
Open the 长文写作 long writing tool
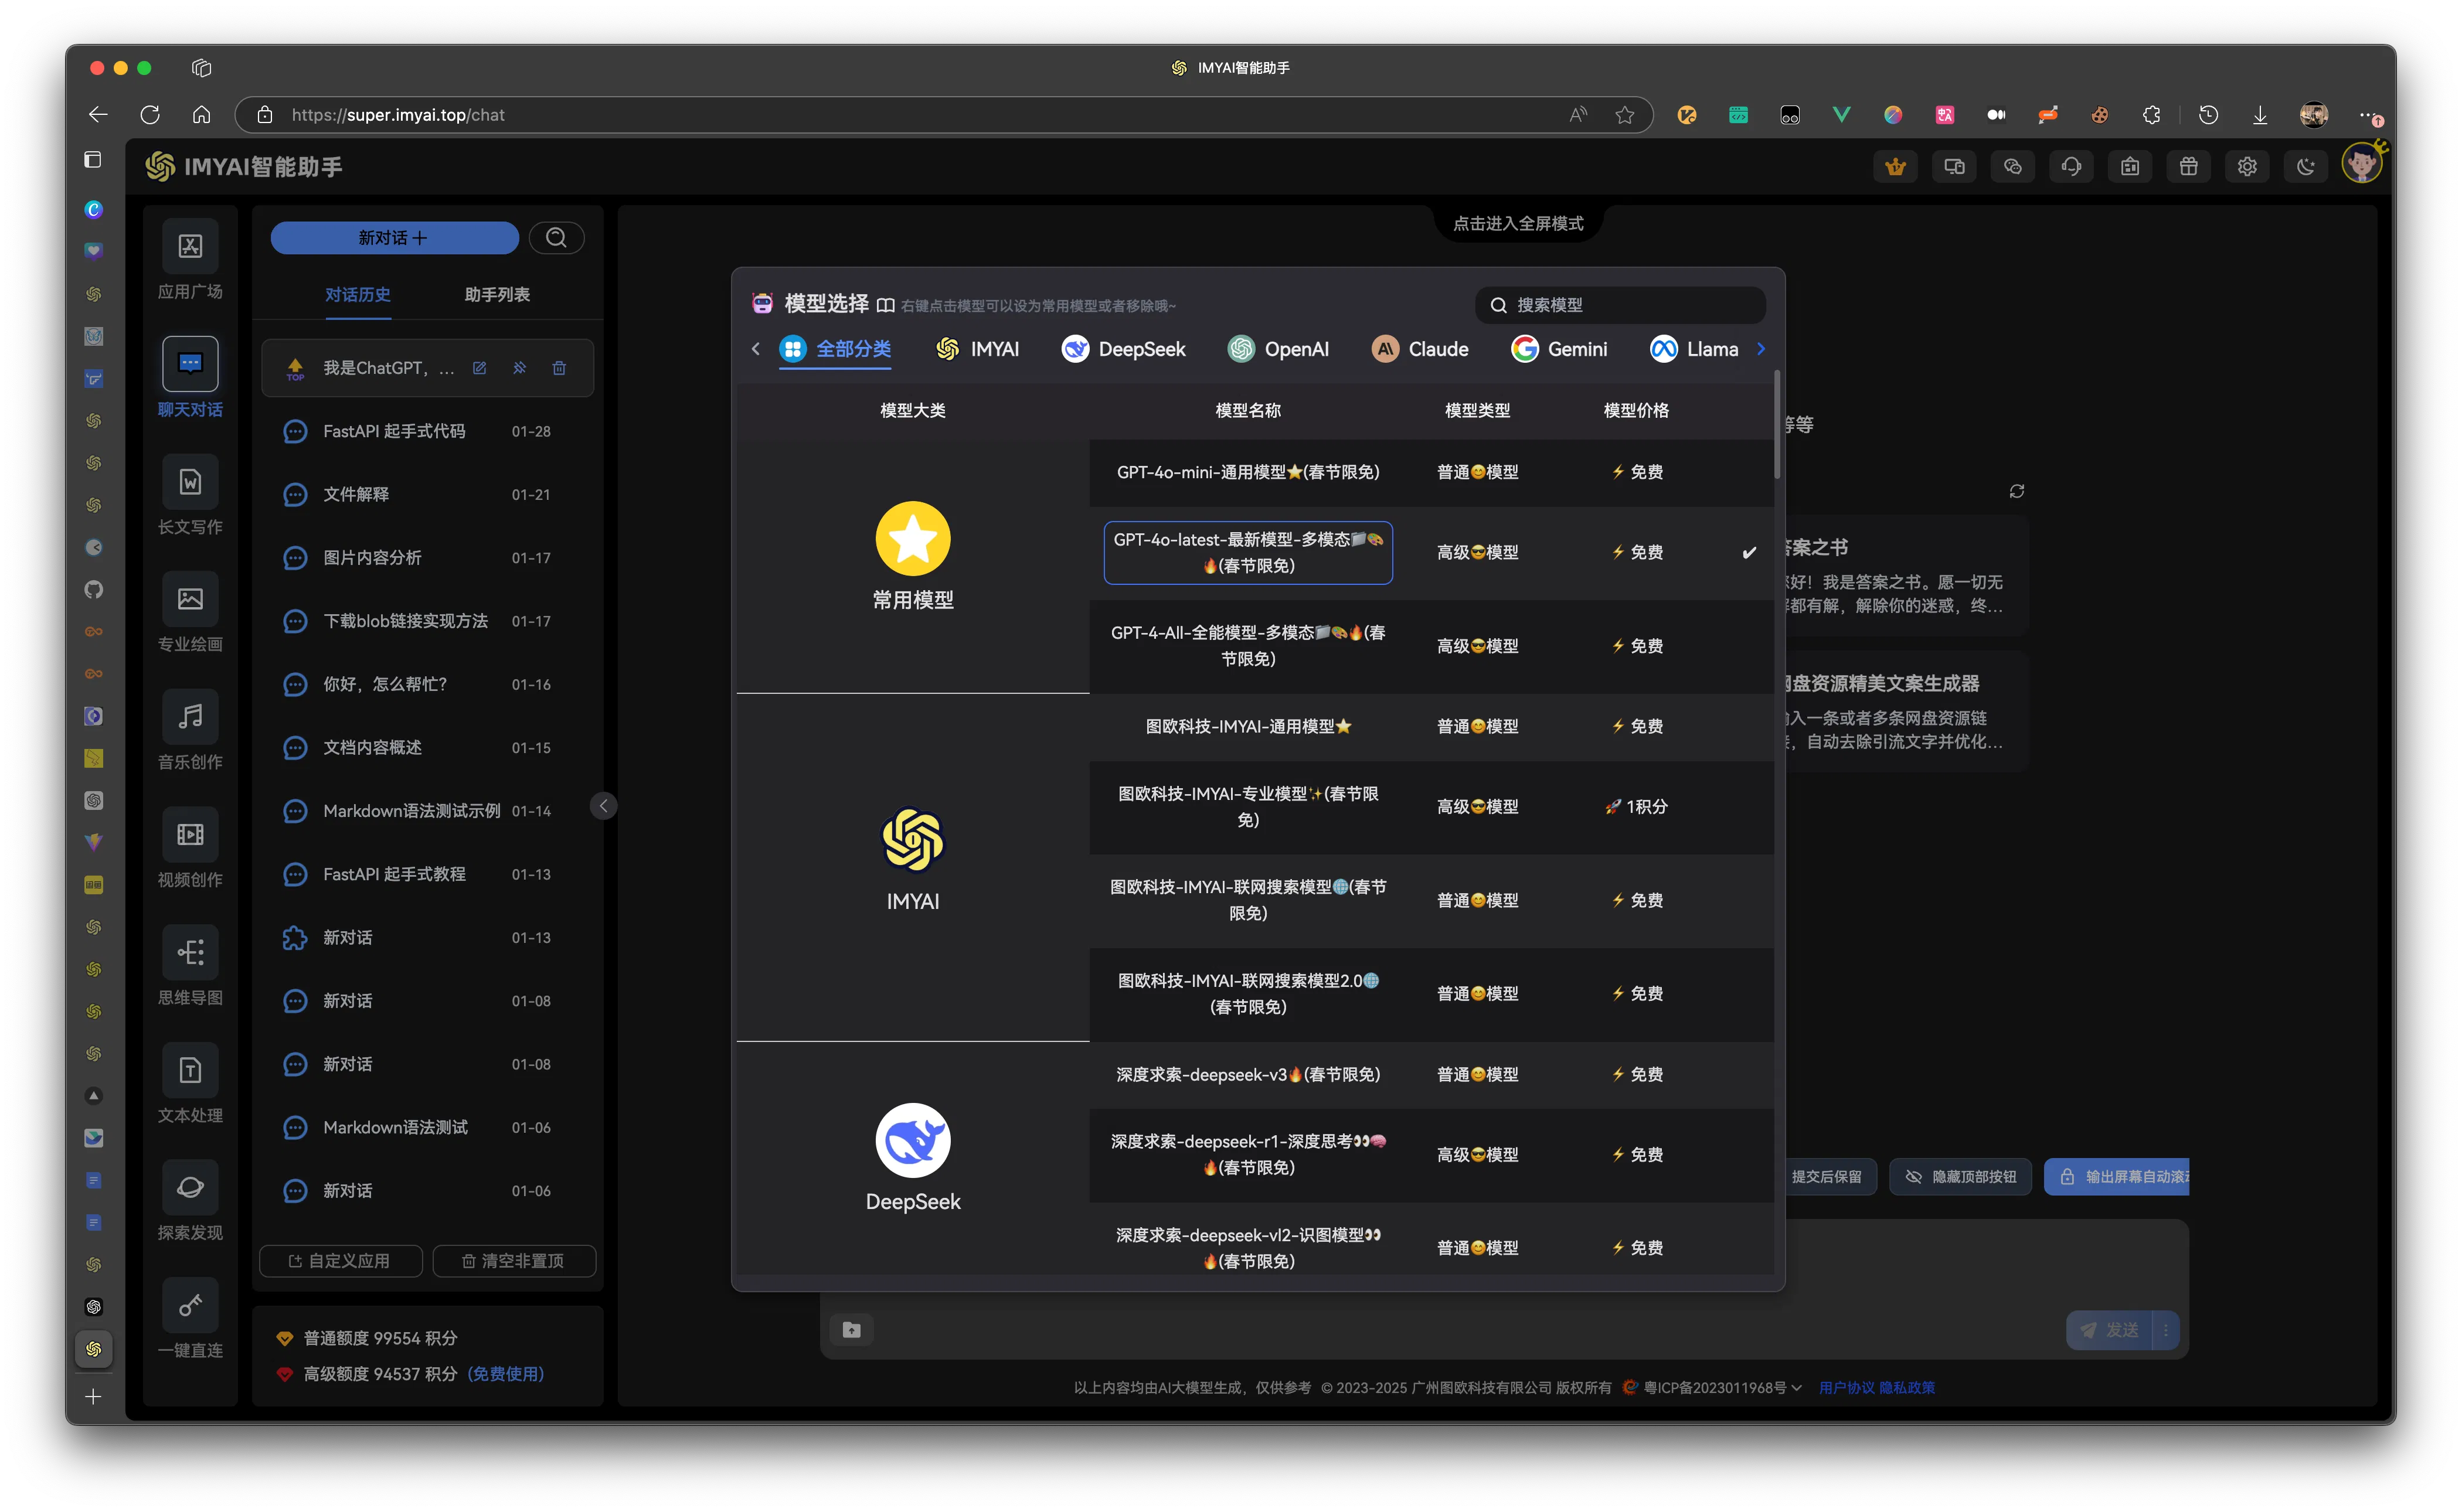point(190,482)
